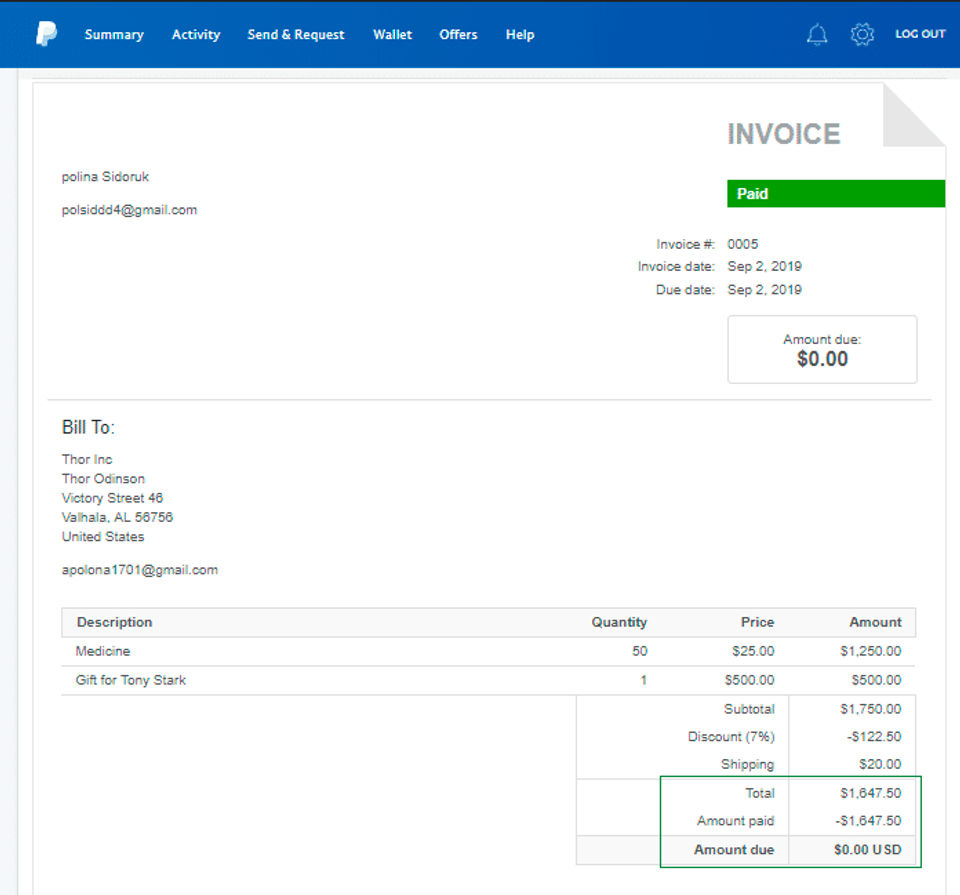This screenshot has height=895, width=960.
Task: Click the Medicine amount $1,250.00
Action: (x=871, y=651)
